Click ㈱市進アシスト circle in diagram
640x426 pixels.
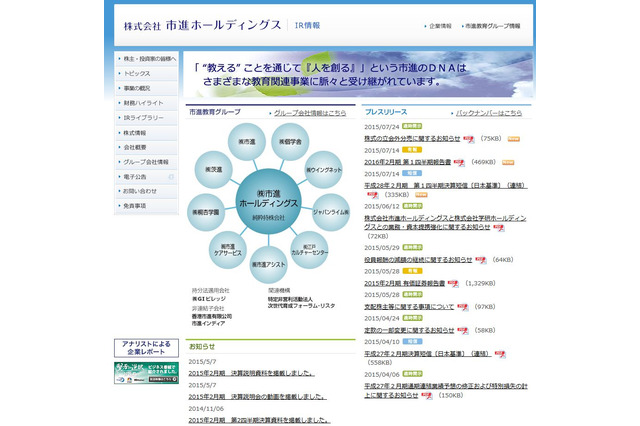click(x=268, y=264)
